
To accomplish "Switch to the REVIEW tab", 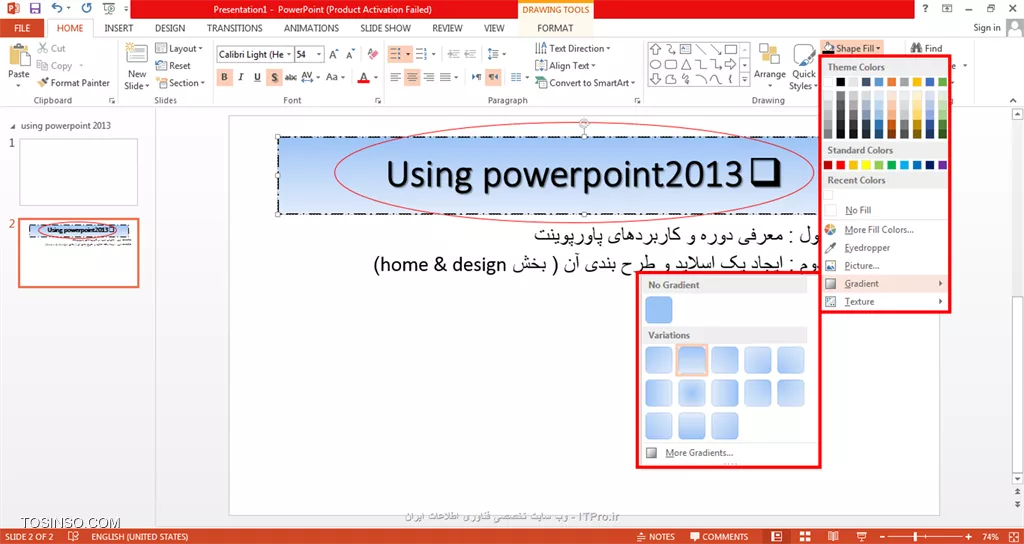I will pos(447,28).
